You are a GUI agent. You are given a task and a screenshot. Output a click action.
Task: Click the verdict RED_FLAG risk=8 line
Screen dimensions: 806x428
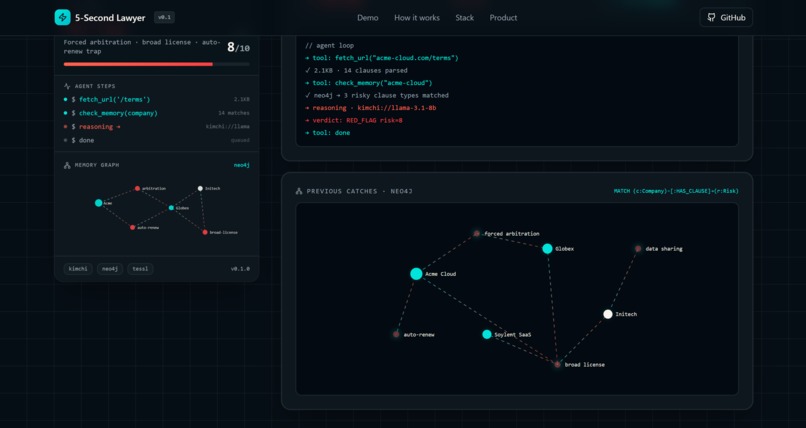coord(354,120)
